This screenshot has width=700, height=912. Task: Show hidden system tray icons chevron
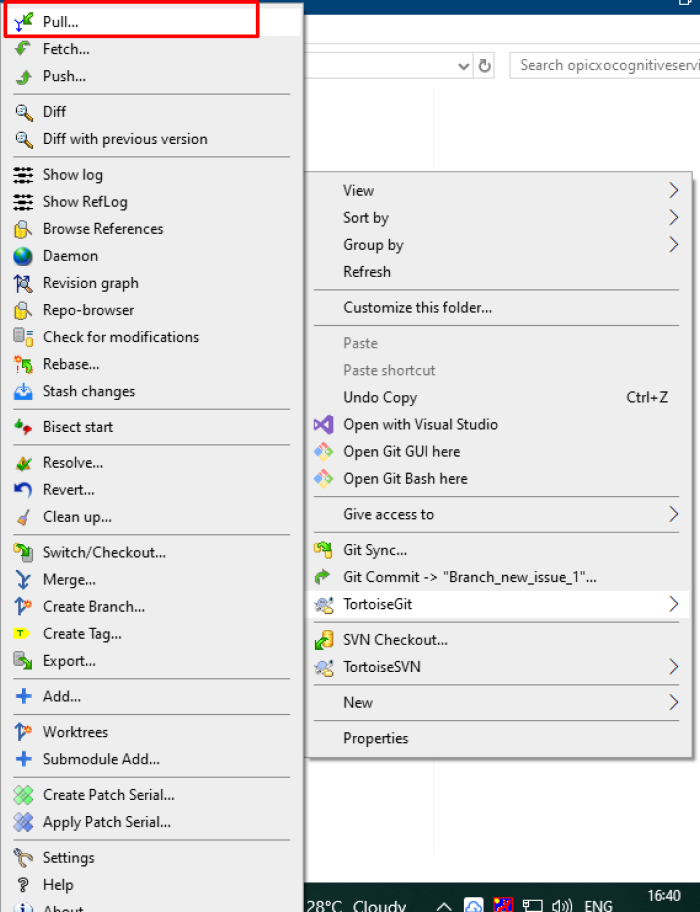click(x=444, y=906)
